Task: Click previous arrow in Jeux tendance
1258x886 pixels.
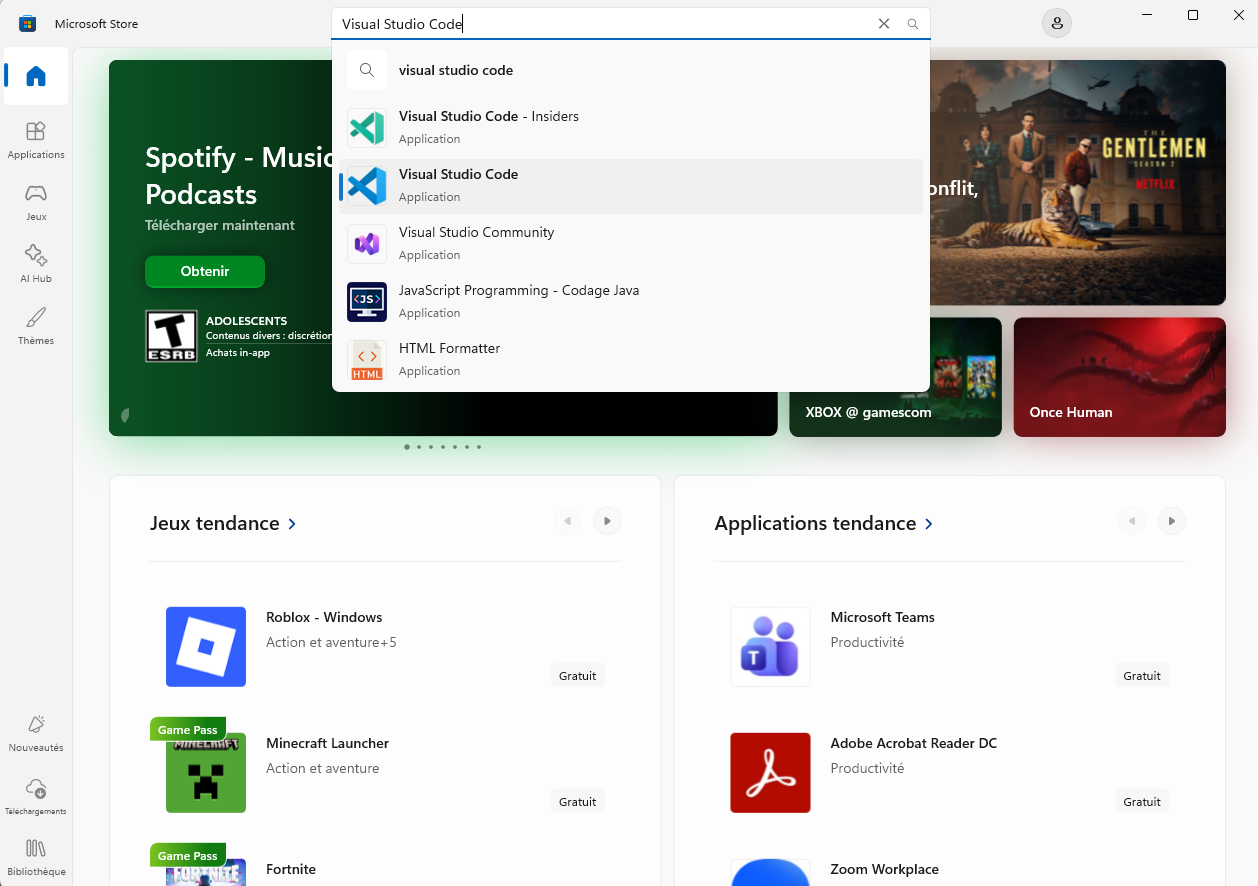Action: (x=568, y=521)
